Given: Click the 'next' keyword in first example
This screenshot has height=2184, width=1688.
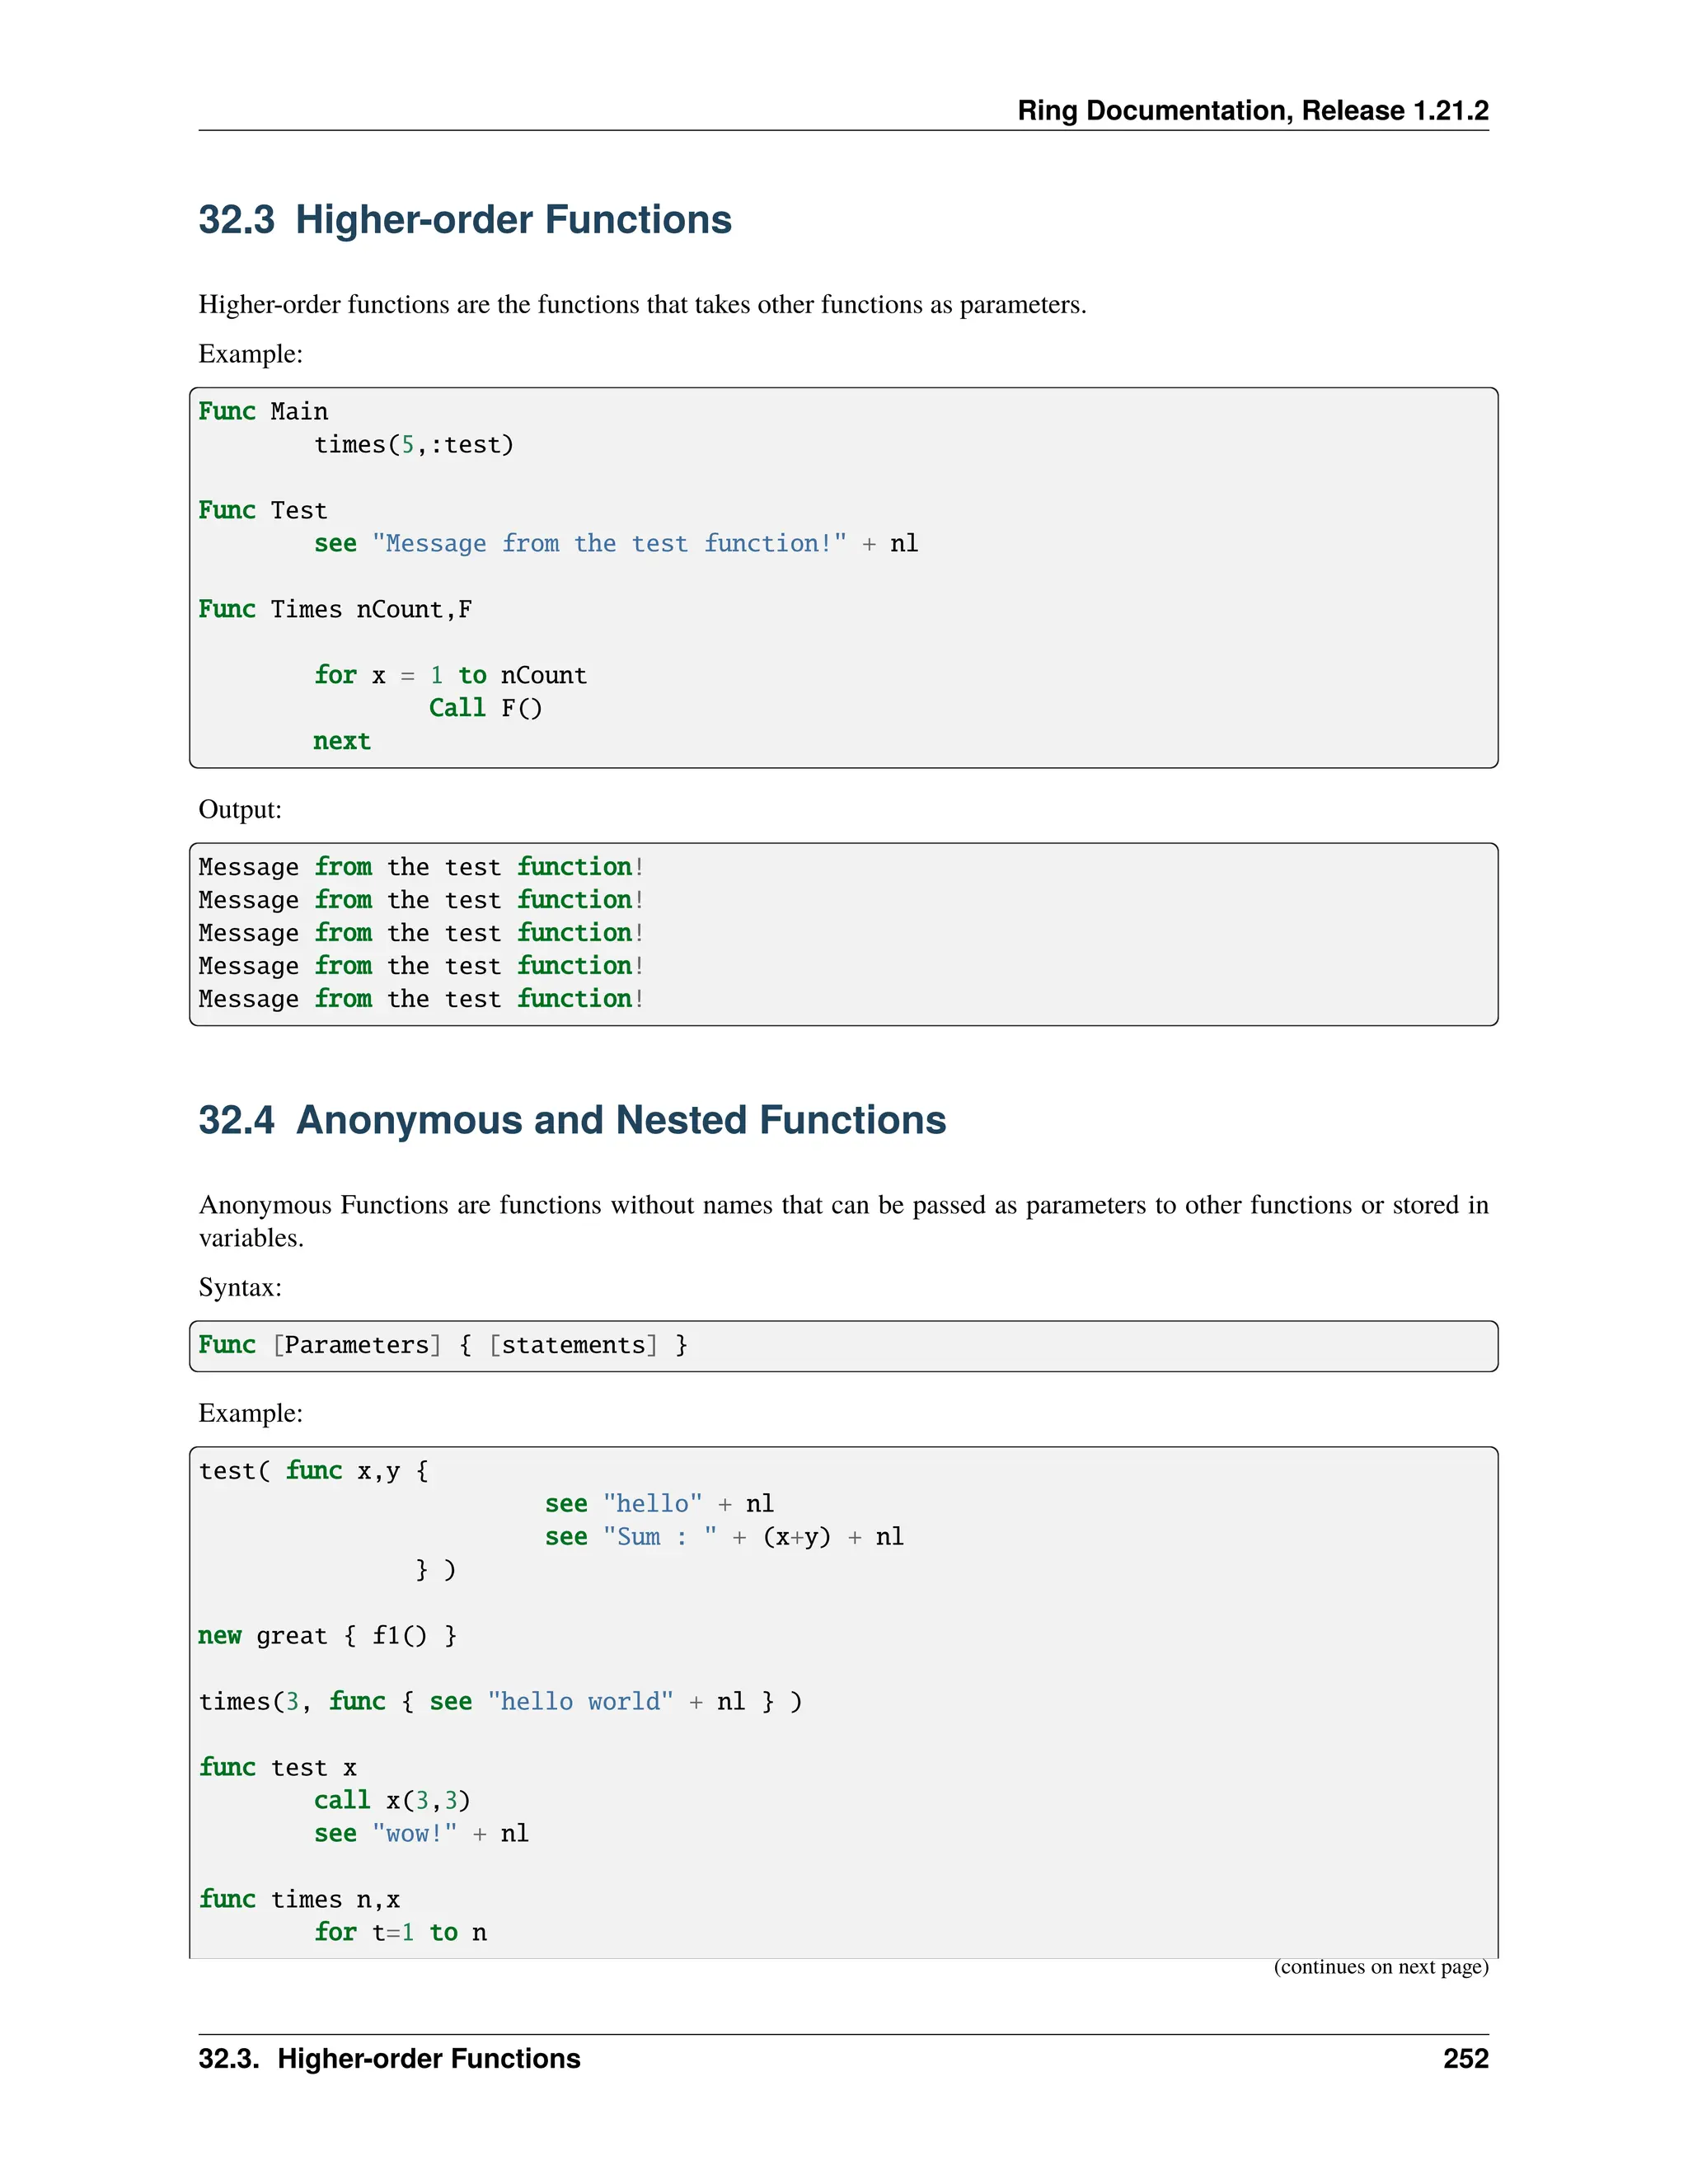Looking at the screenshot, I should [342, 741].
